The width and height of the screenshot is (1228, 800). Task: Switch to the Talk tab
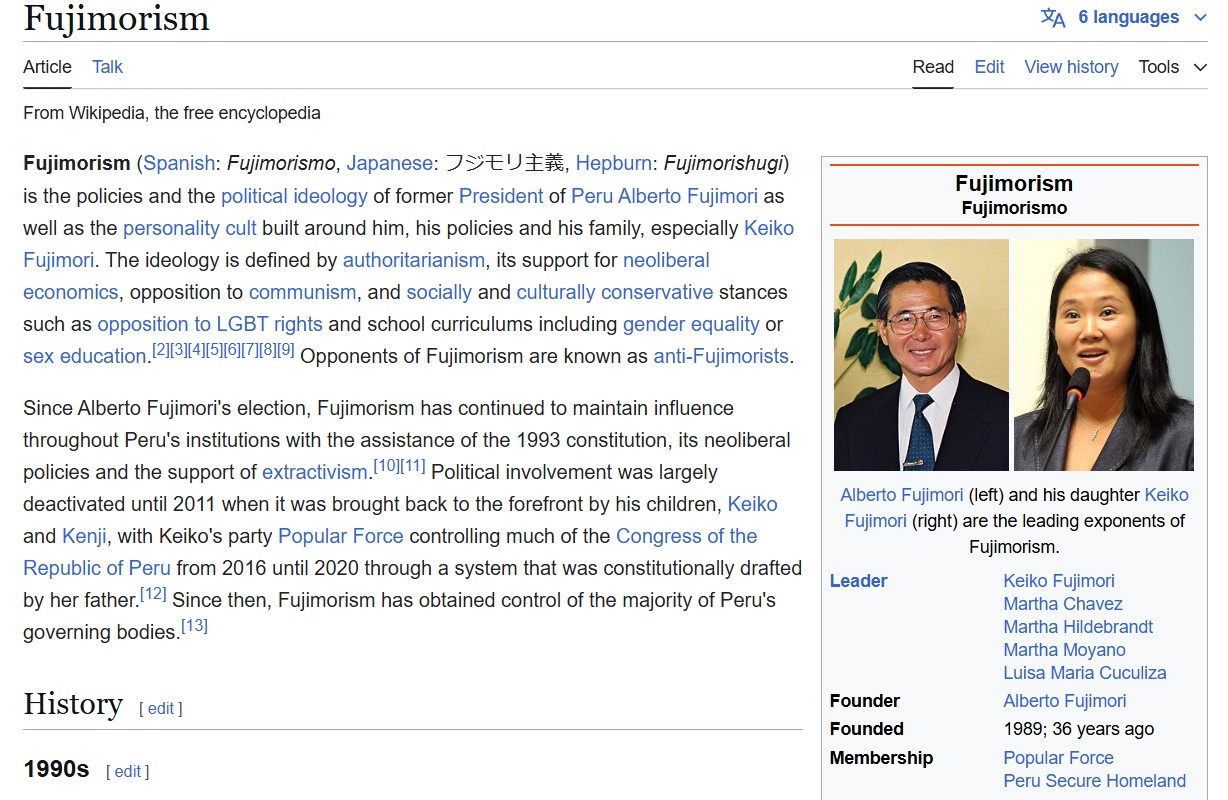click(107, 67)
